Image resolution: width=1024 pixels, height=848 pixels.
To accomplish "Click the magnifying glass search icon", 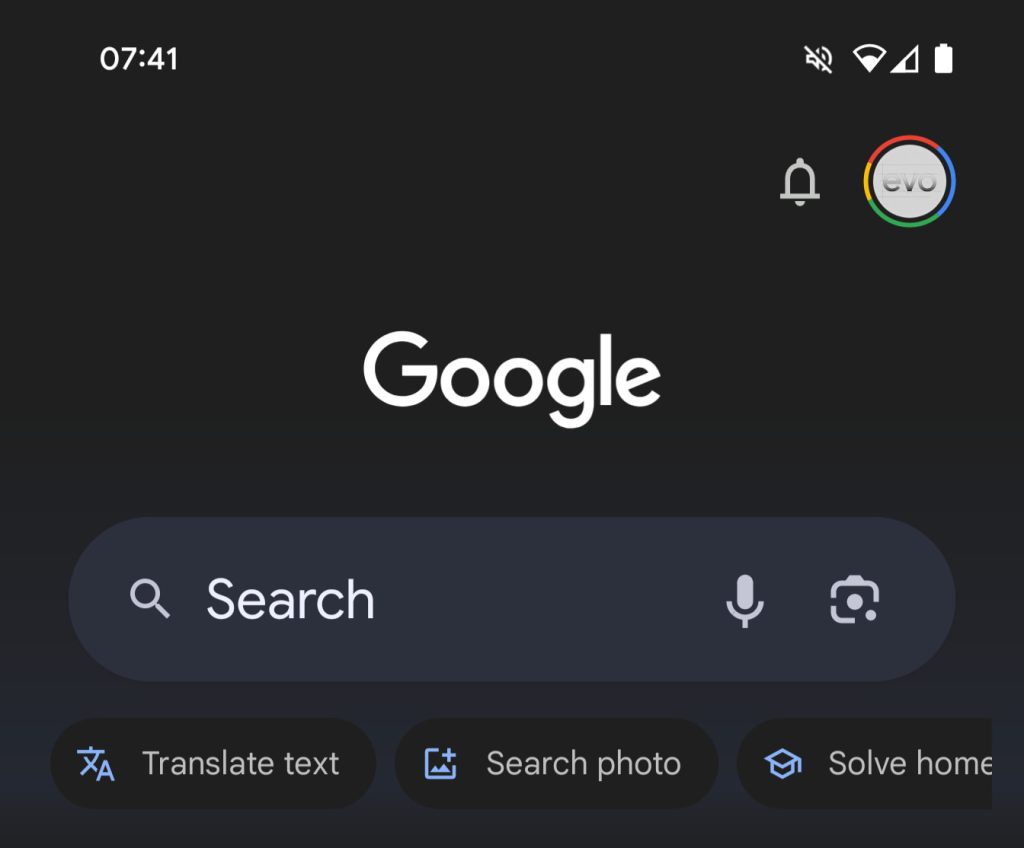I will [150, 599].
